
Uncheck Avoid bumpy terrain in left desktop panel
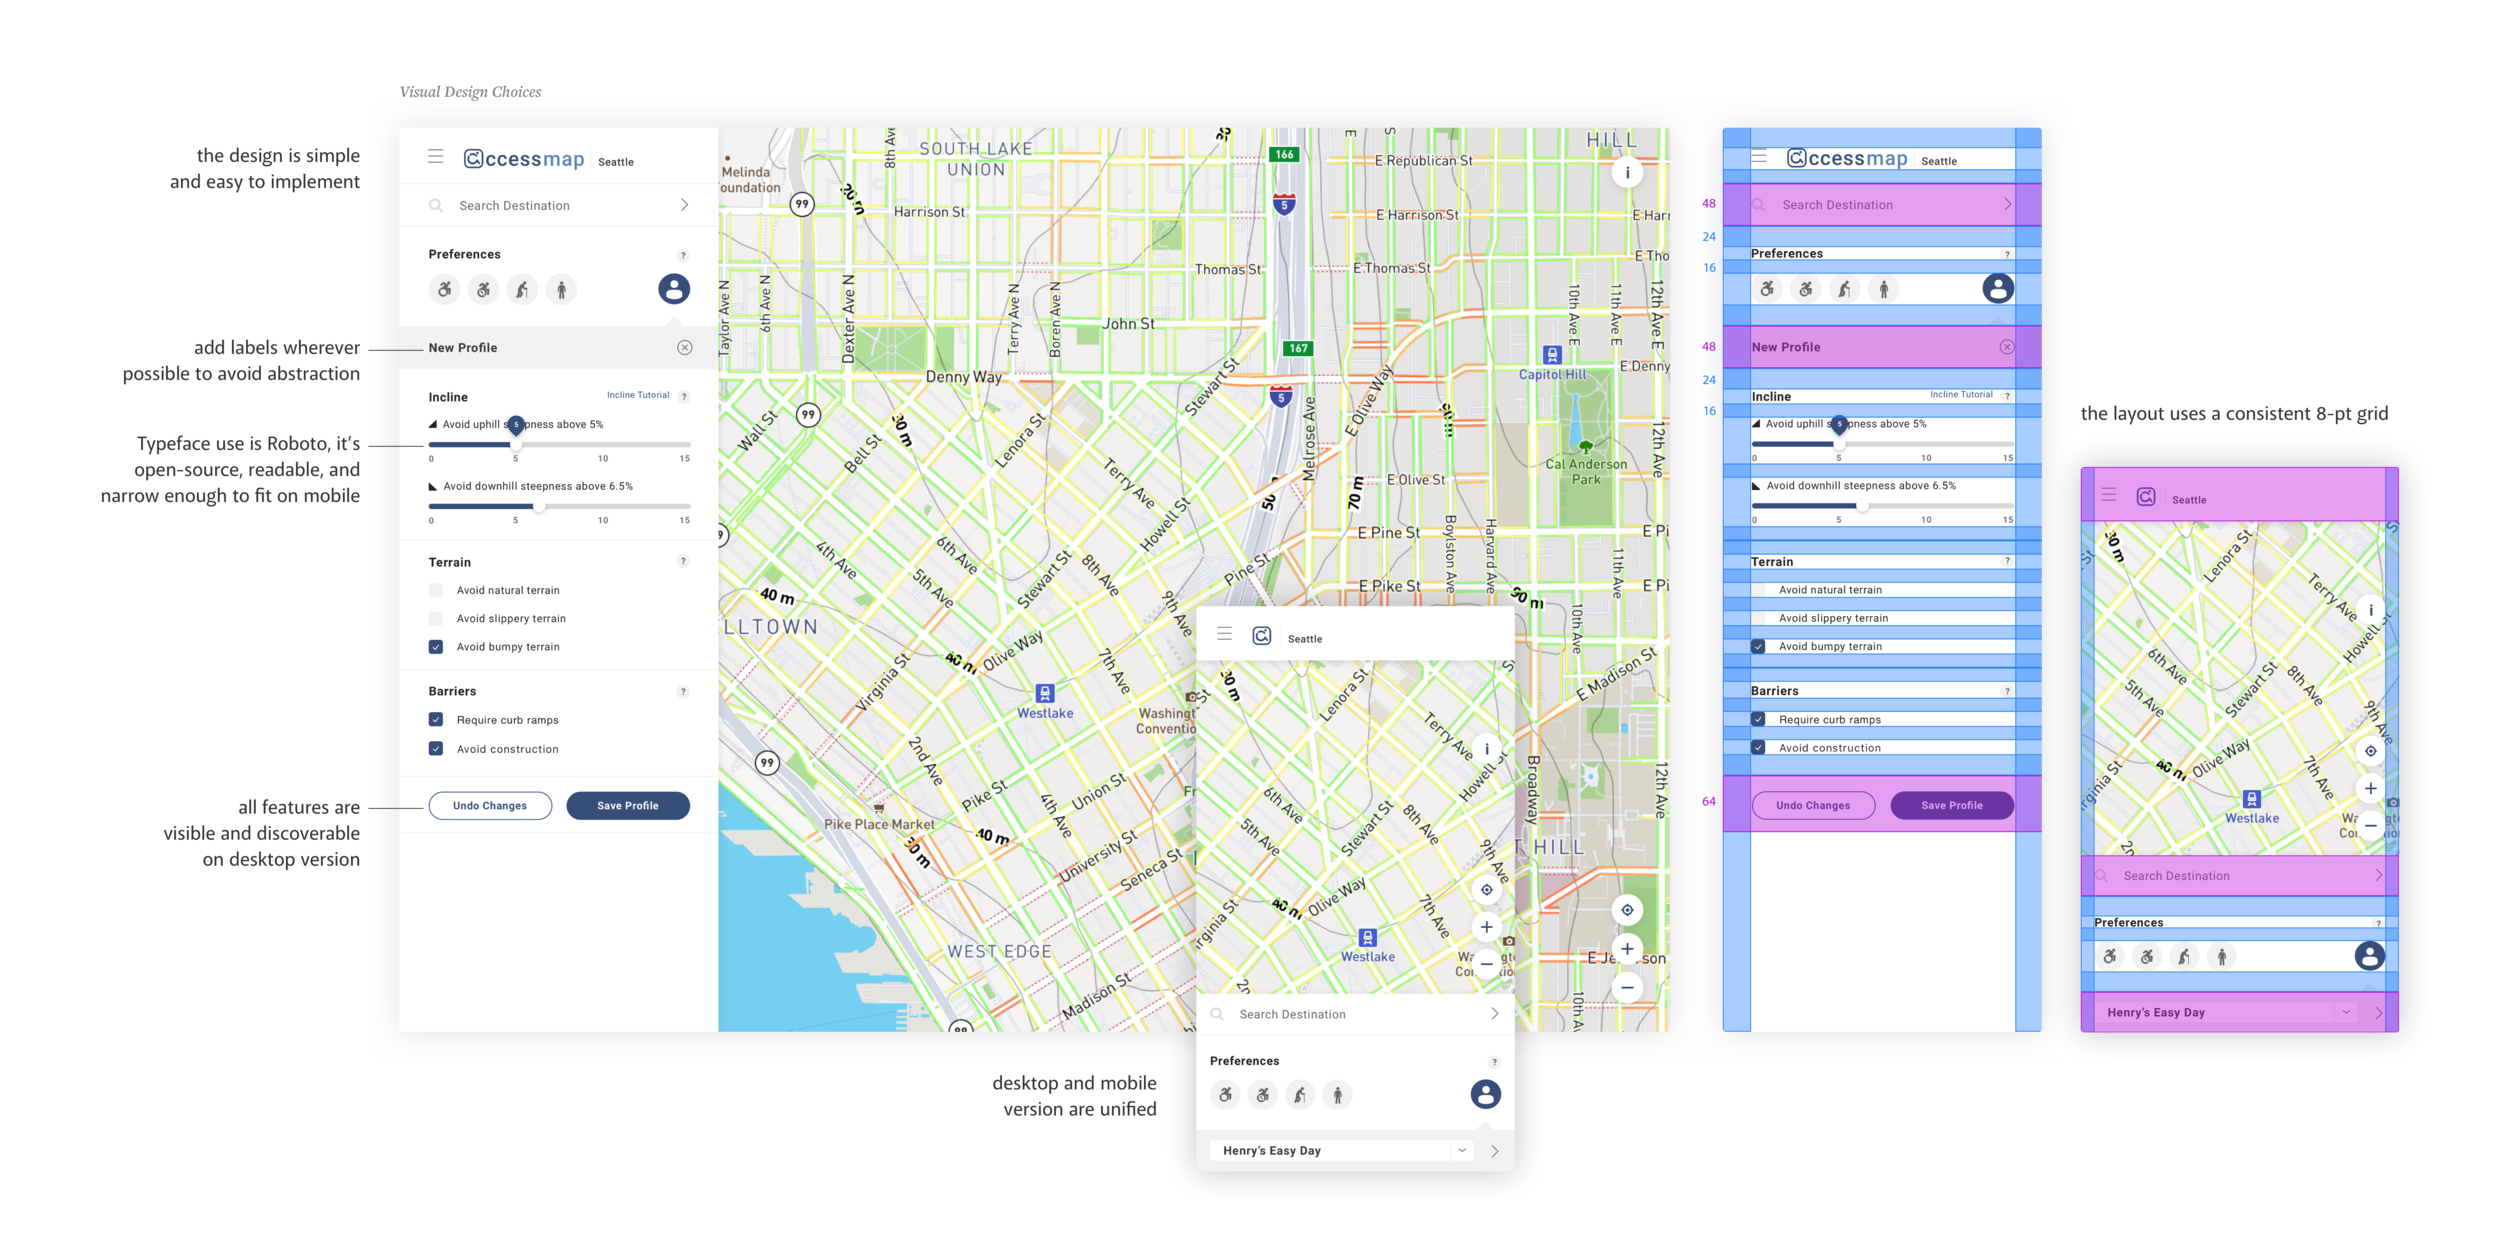pyautogui.click(x=436, y=647)
